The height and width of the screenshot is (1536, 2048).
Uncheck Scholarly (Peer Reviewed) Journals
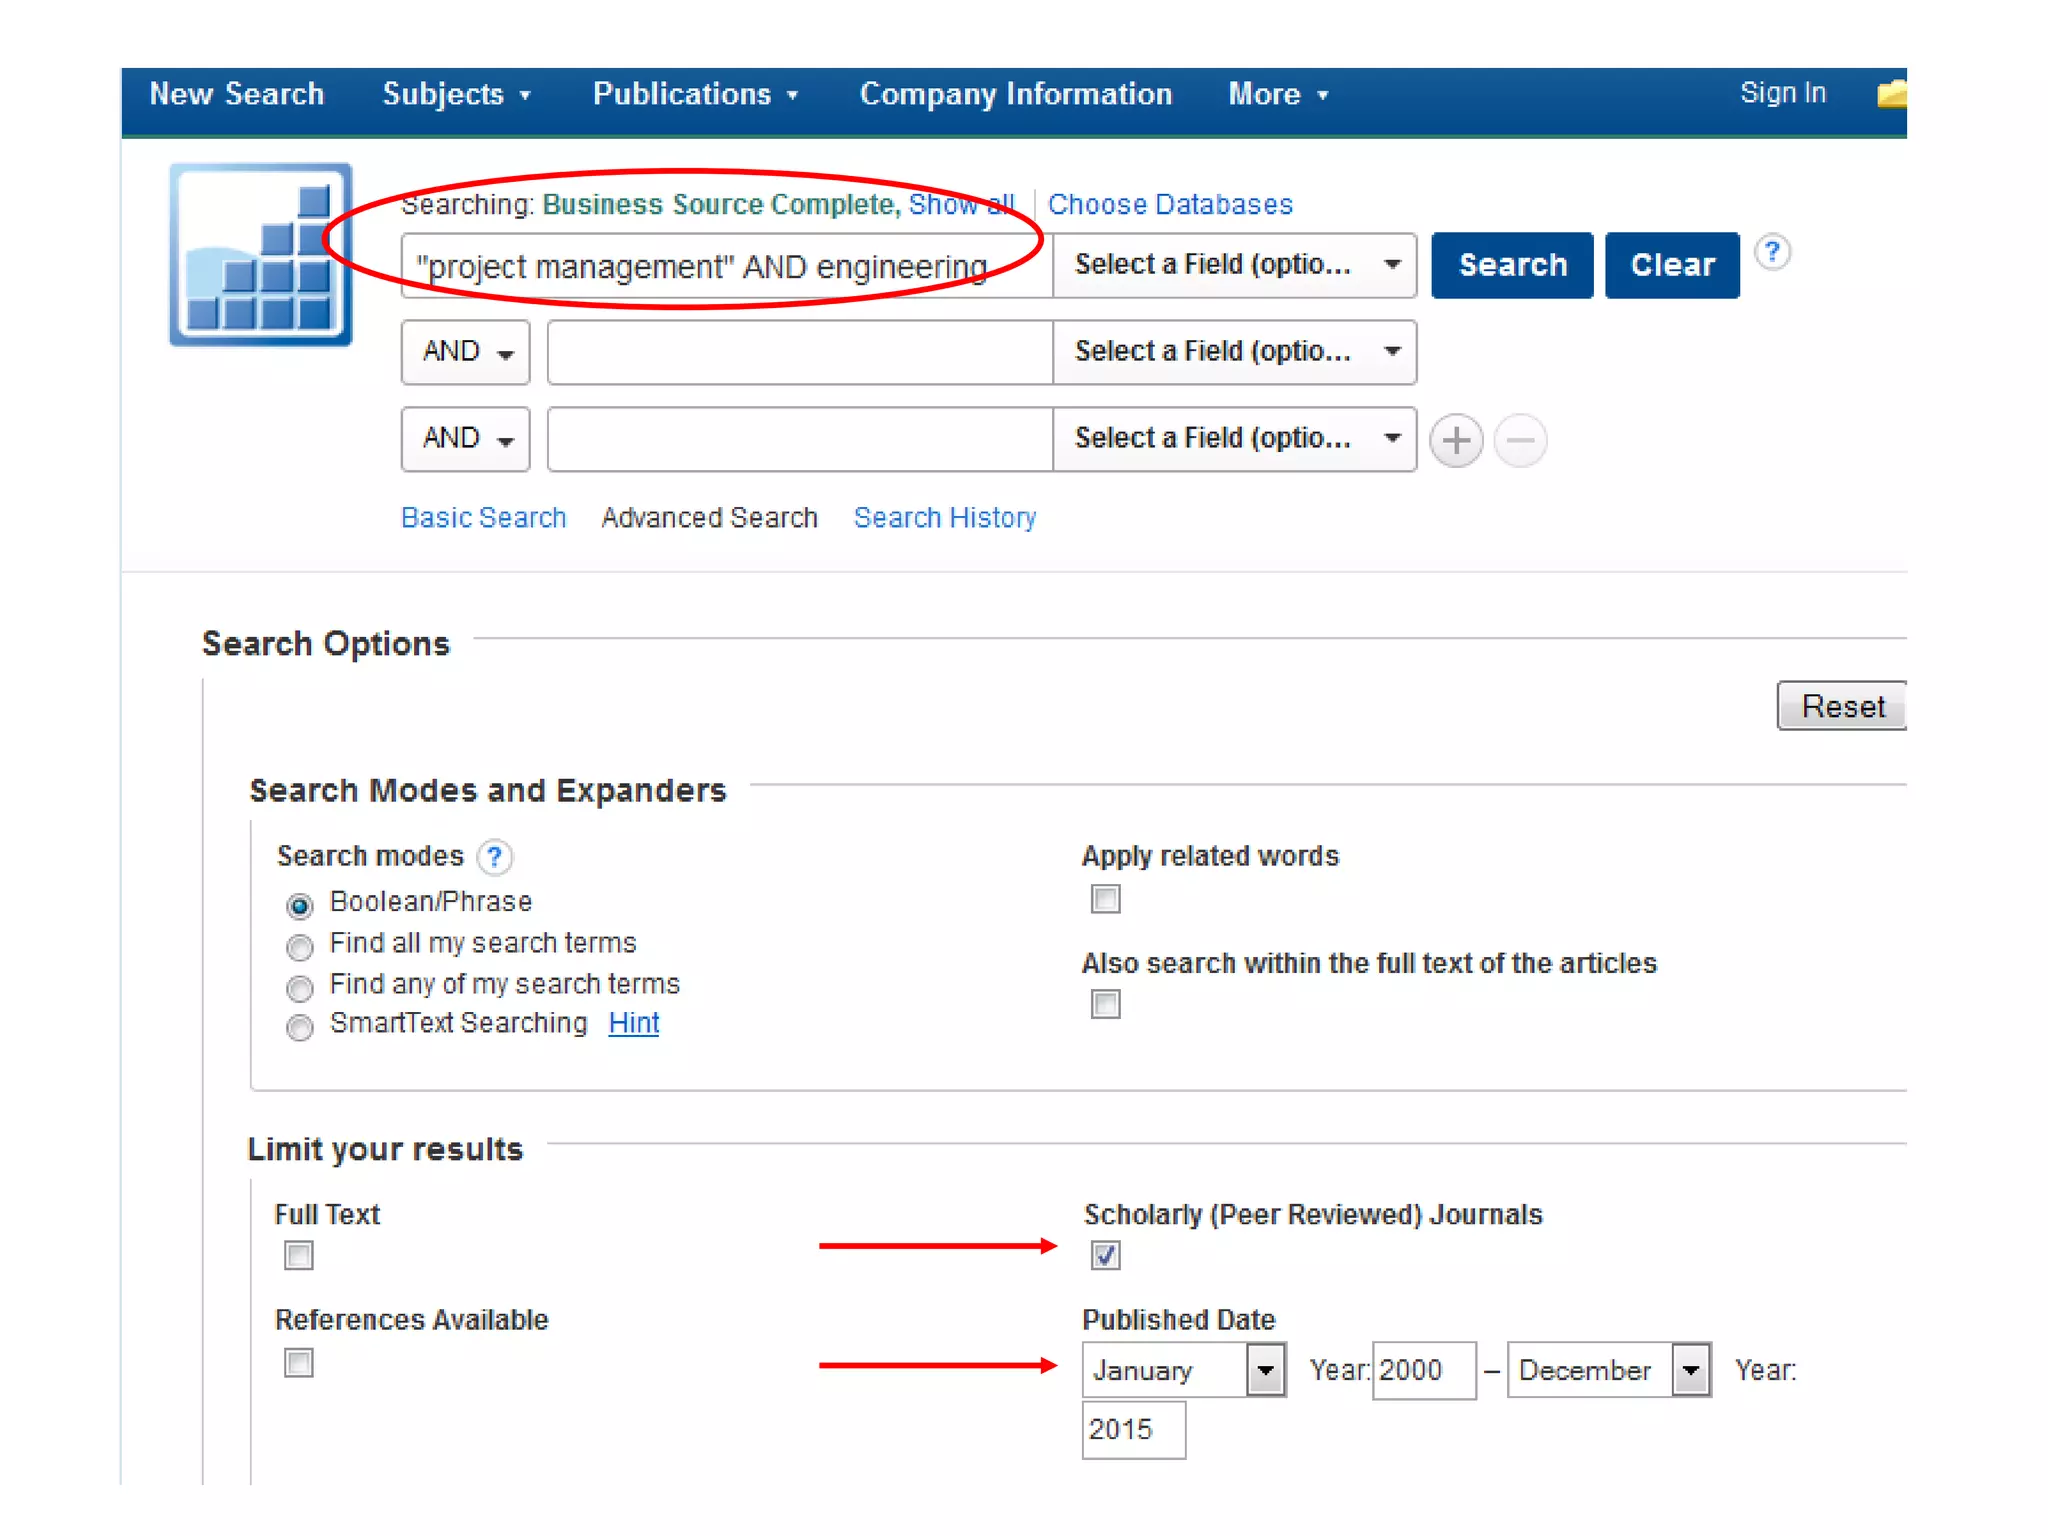[x=1105, y=1255]
